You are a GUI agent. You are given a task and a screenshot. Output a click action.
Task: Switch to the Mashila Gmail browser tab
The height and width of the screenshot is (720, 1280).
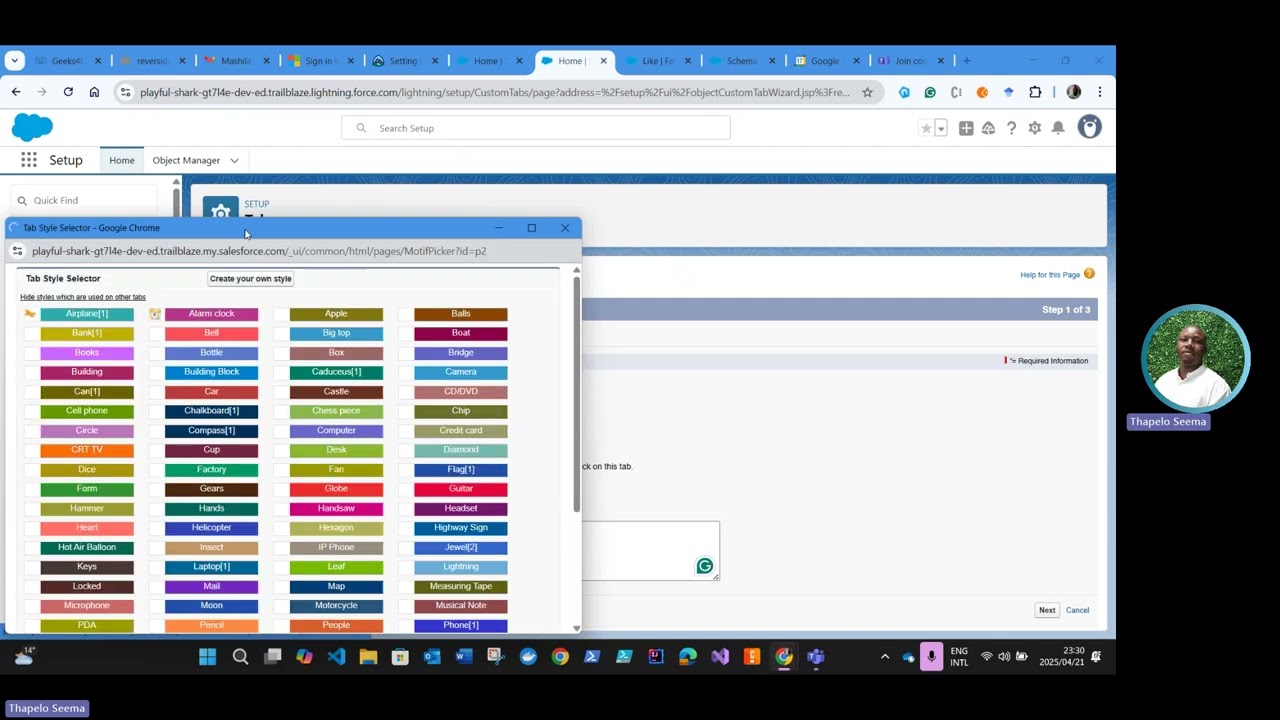(235, 61)
